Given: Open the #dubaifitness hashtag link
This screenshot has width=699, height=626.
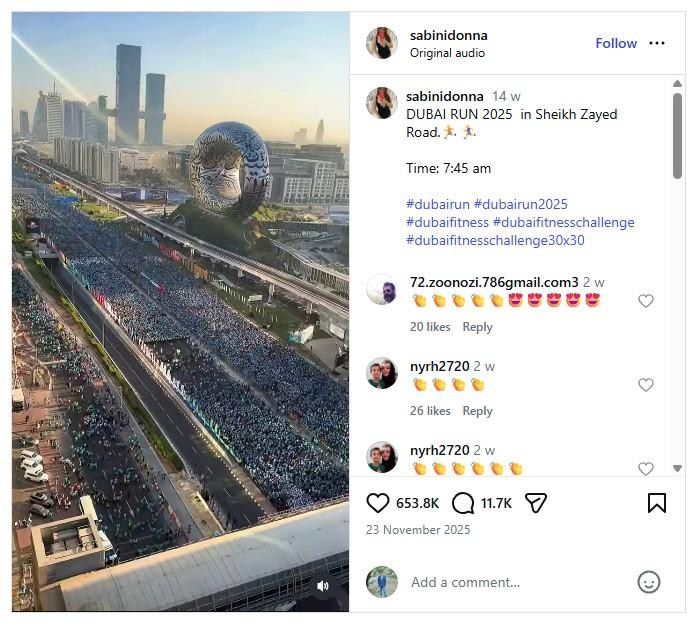Looking at the screenshot, I should [x=448, y=222].
